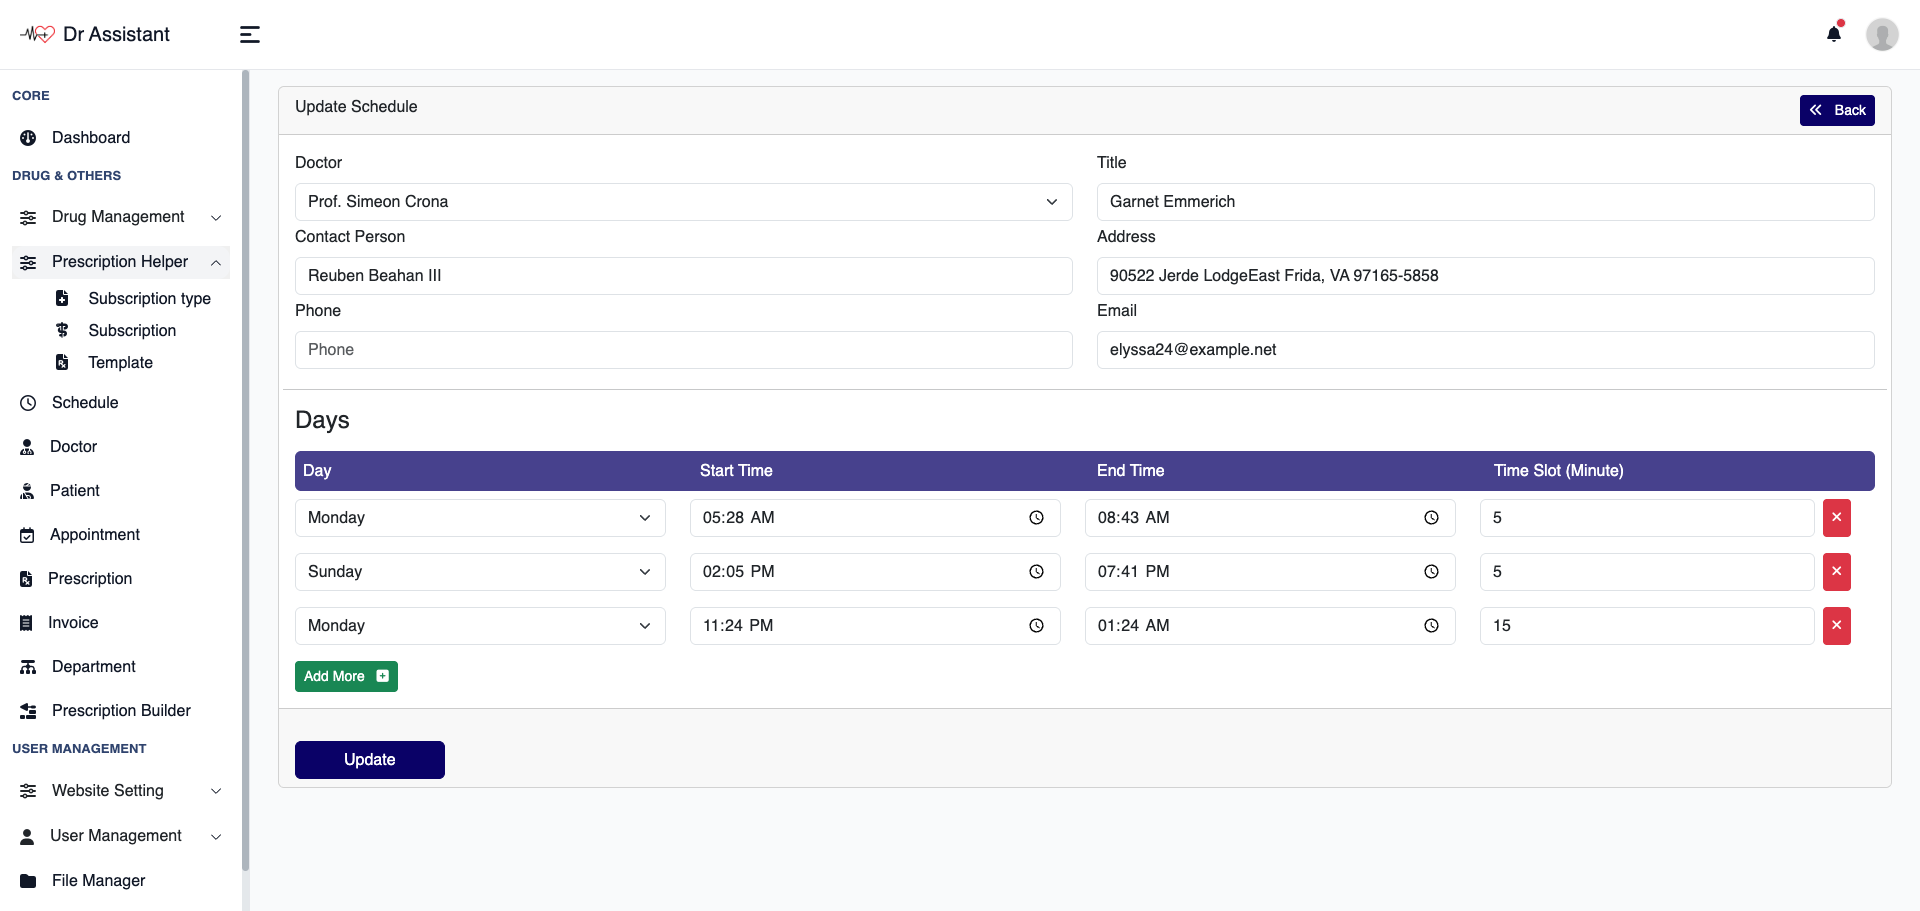
Task: Delete the first Monday schedule row
Action: point(1836,518)
